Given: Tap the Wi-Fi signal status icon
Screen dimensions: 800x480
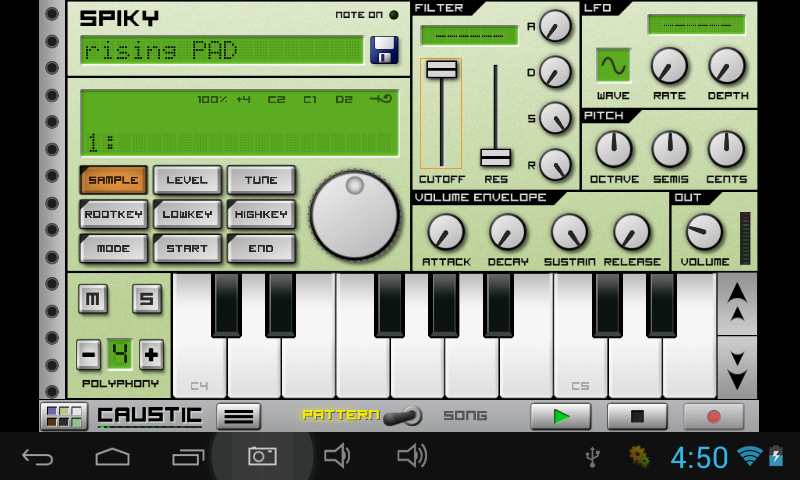Looking at the screenshot, I should pos(750,456).
